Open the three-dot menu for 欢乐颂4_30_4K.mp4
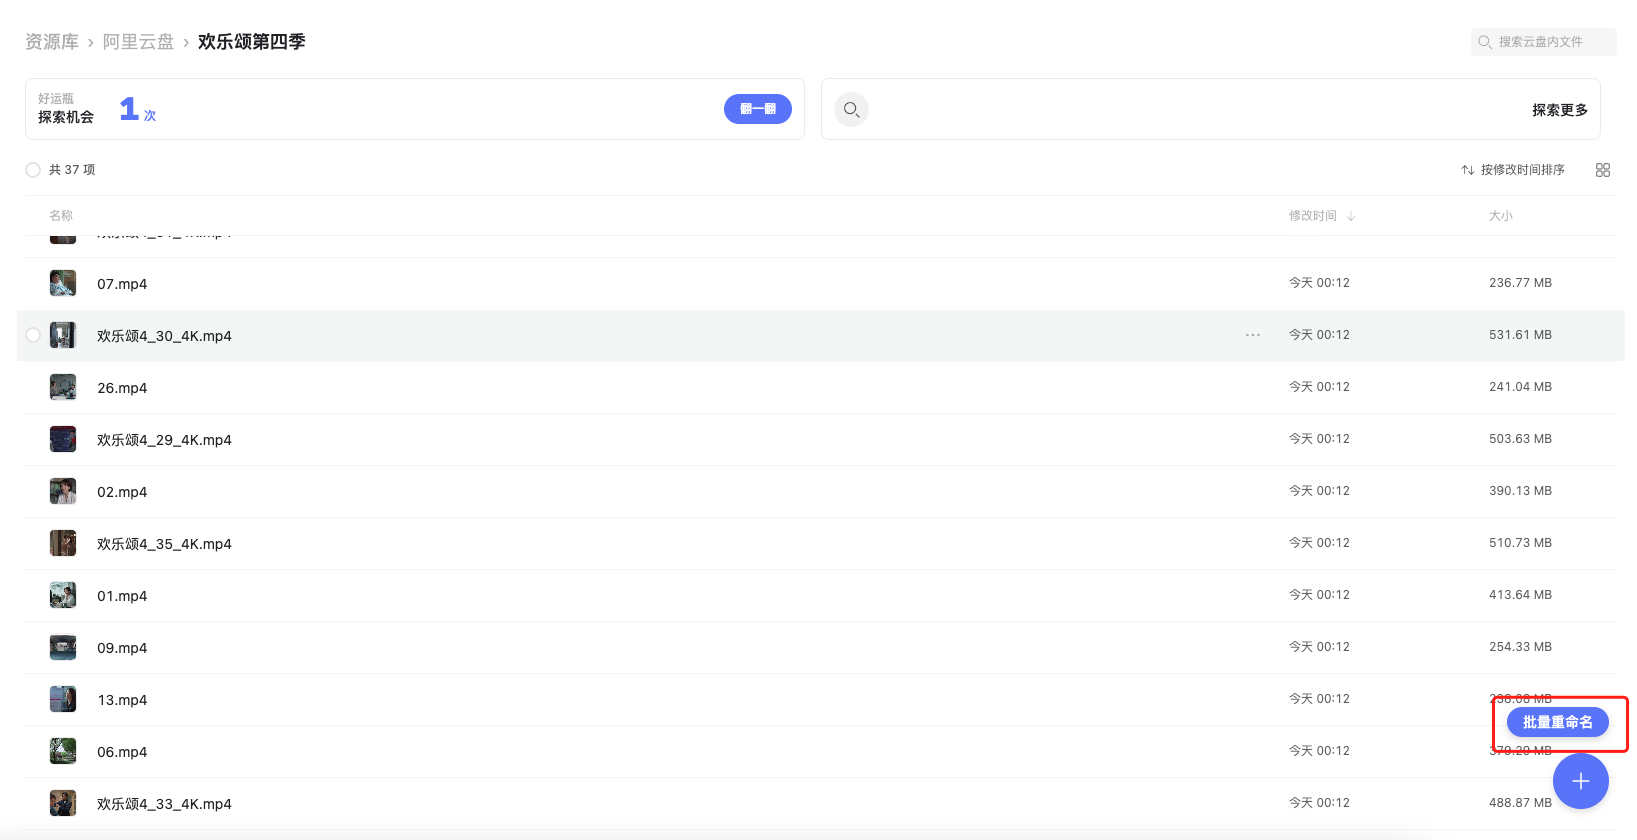 [x=1253, y=335]
